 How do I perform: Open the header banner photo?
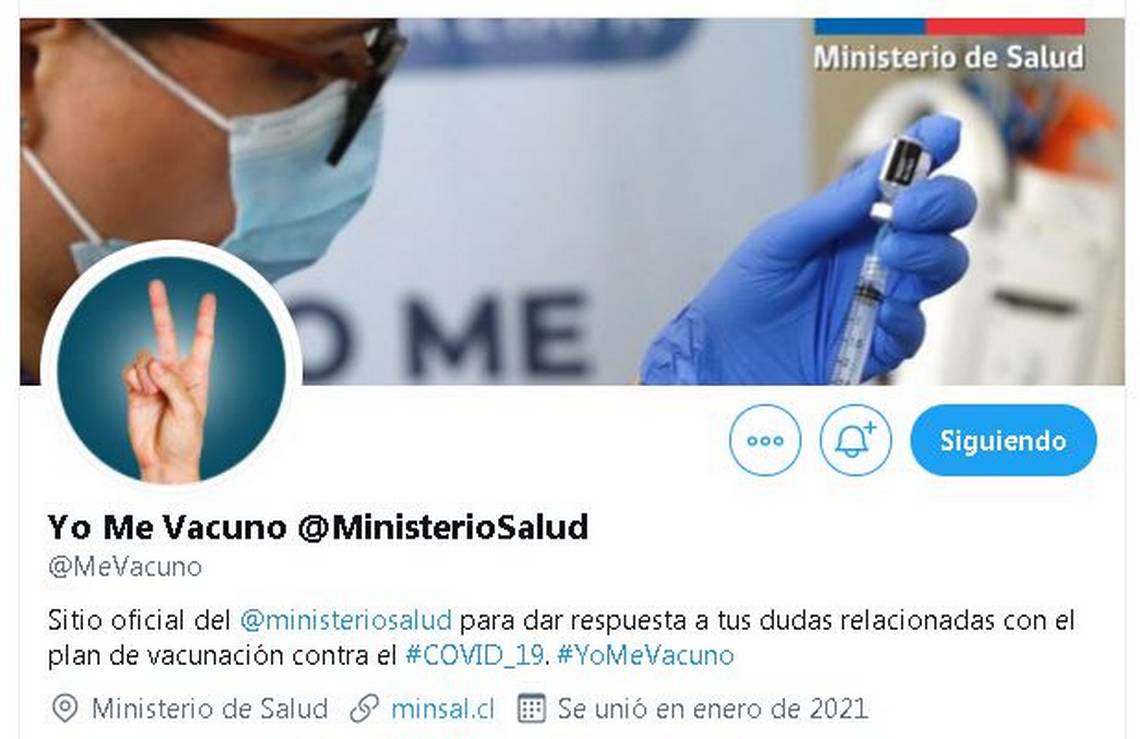pos(572,201)
